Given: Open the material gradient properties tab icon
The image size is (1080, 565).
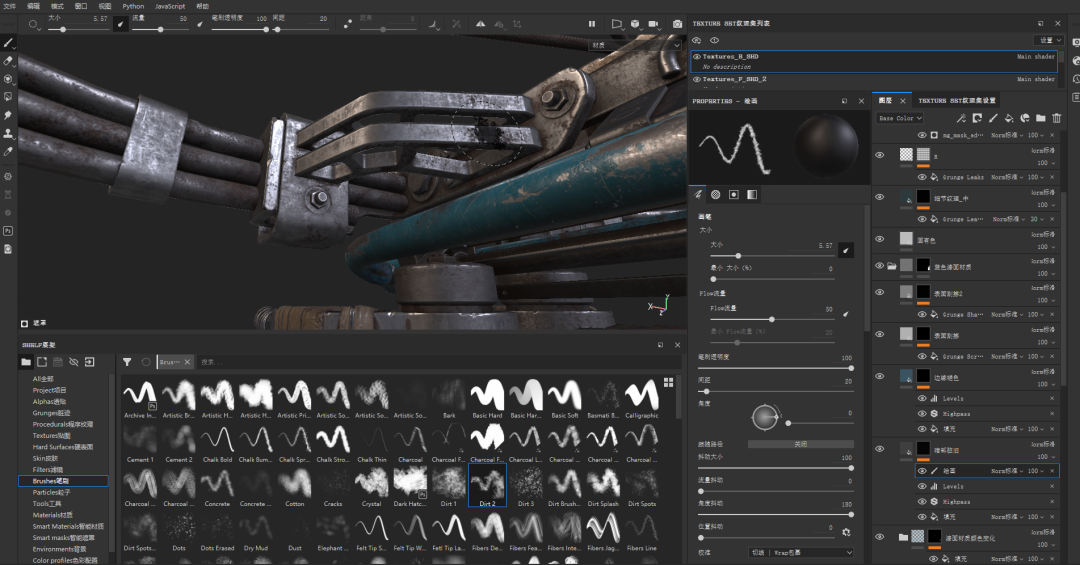Looking at the screenshot, I should [x=751, y=194].
